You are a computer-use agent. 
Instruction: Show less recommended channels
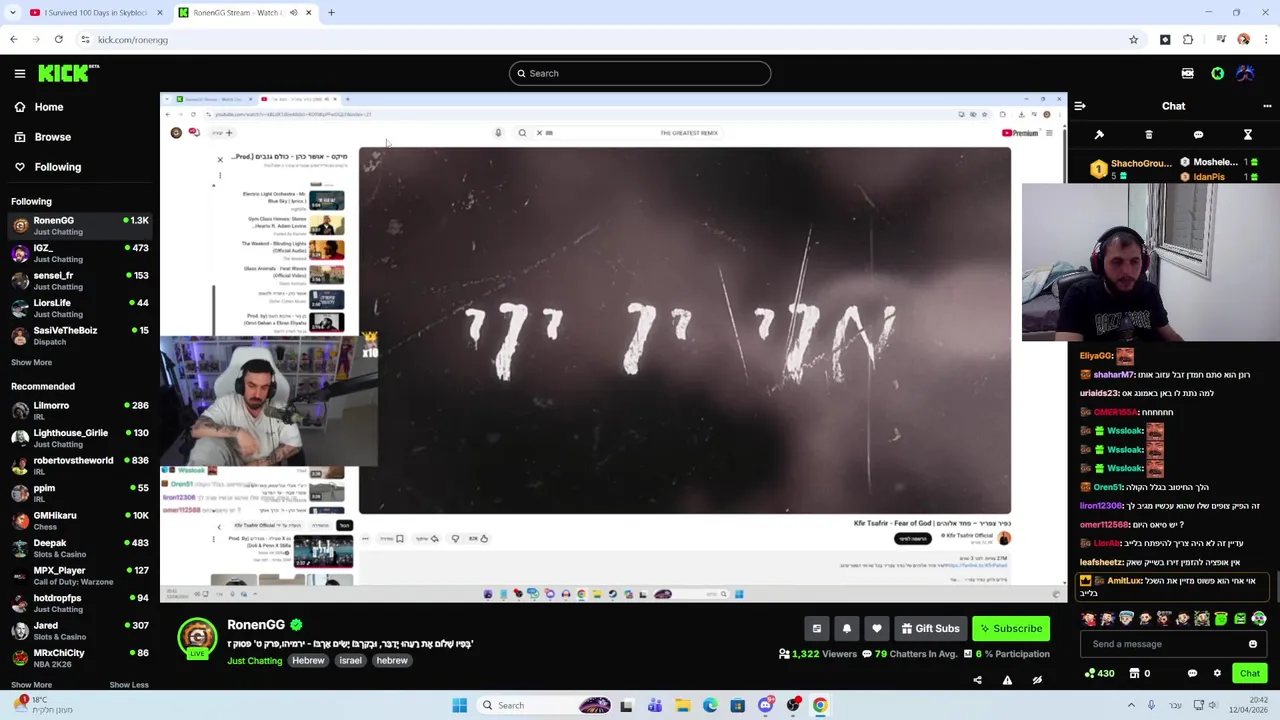(x=128, y=685)
